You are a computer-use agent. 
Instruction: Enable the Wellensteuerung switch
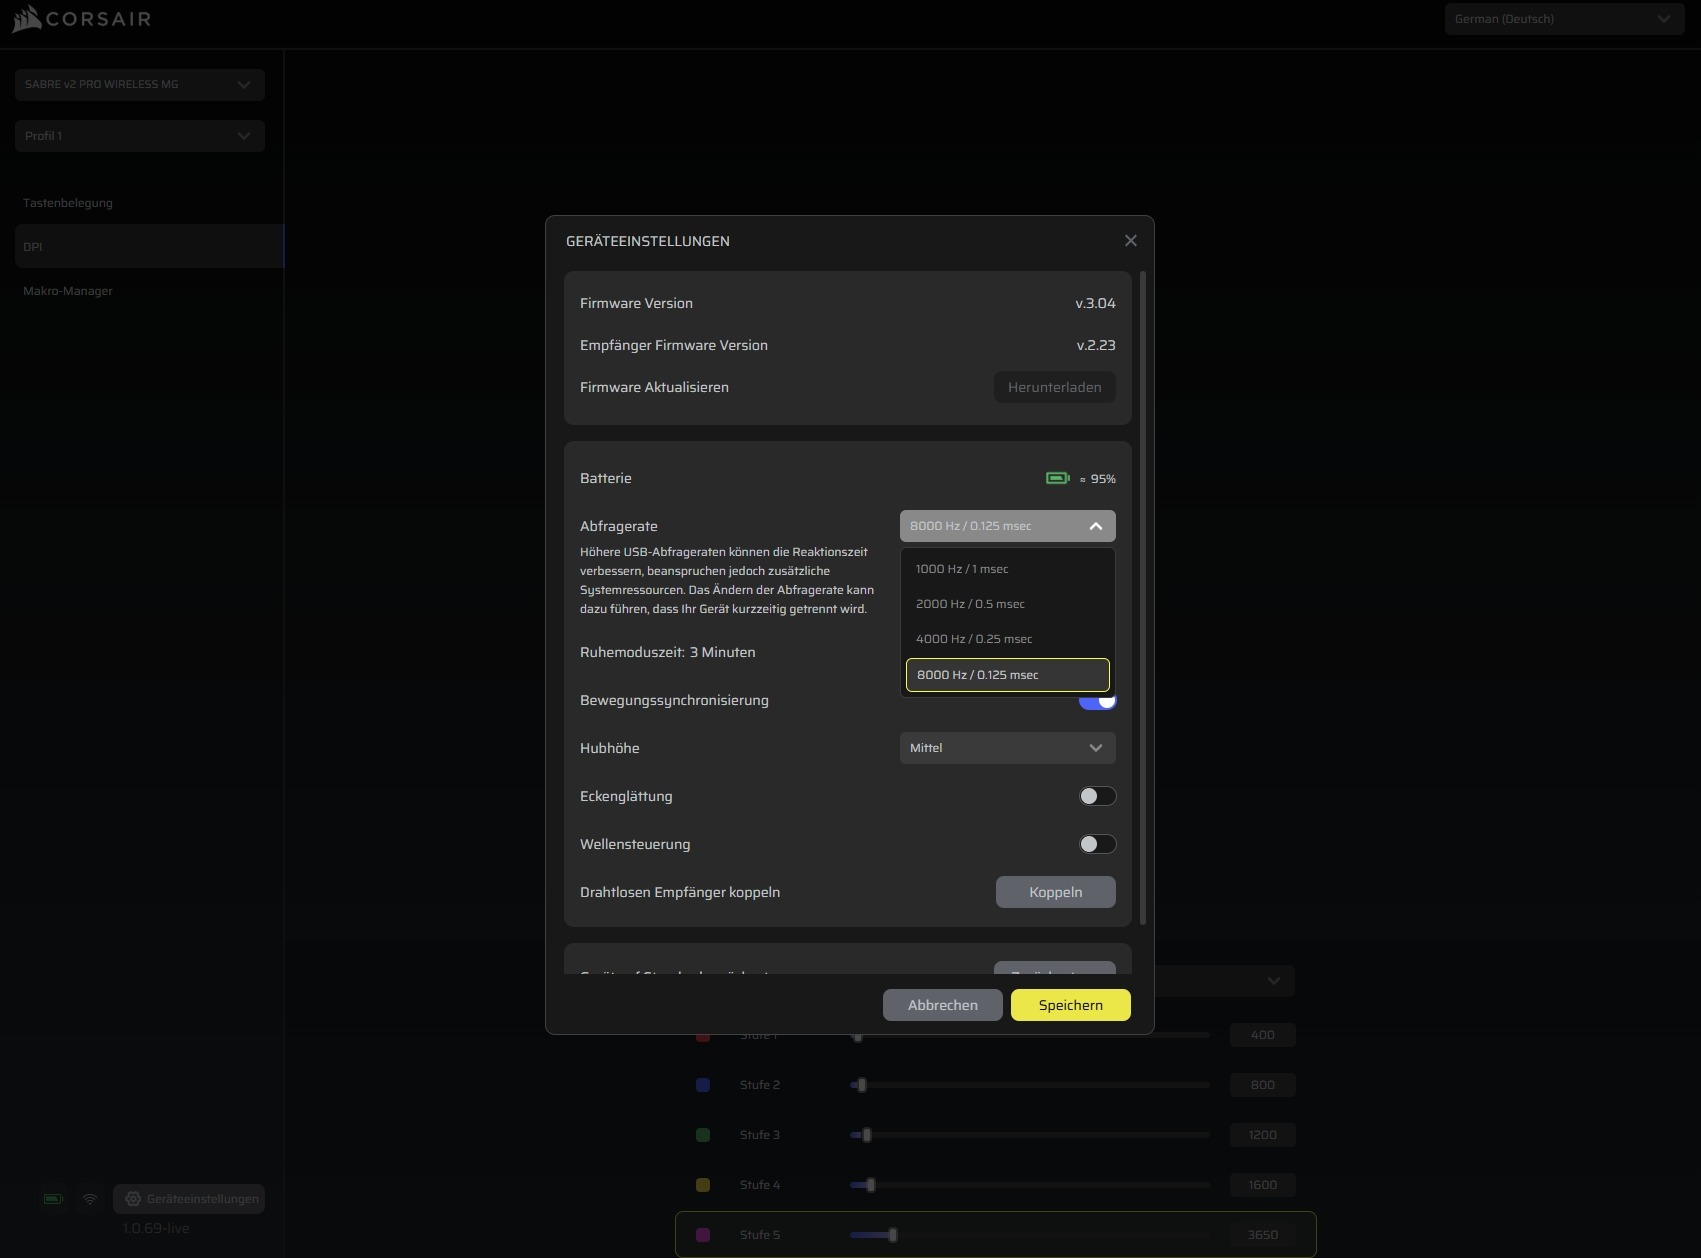[1097, 844]
